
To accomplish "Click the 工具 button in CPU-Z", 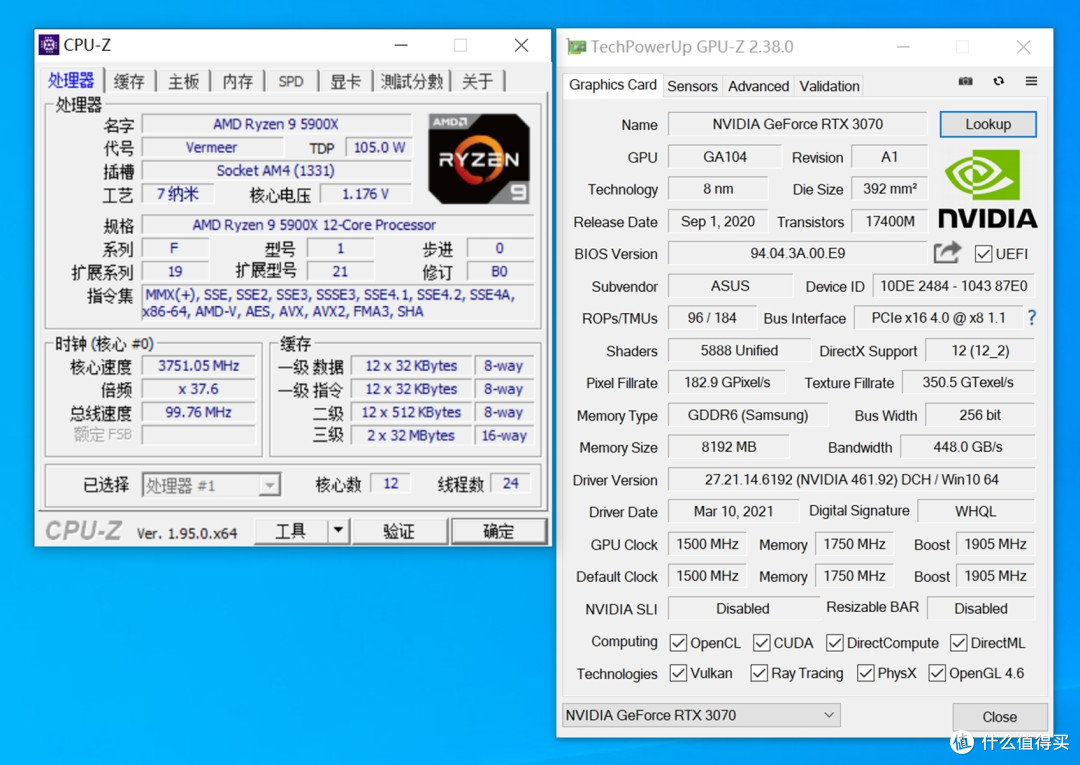I will (290, 531).
